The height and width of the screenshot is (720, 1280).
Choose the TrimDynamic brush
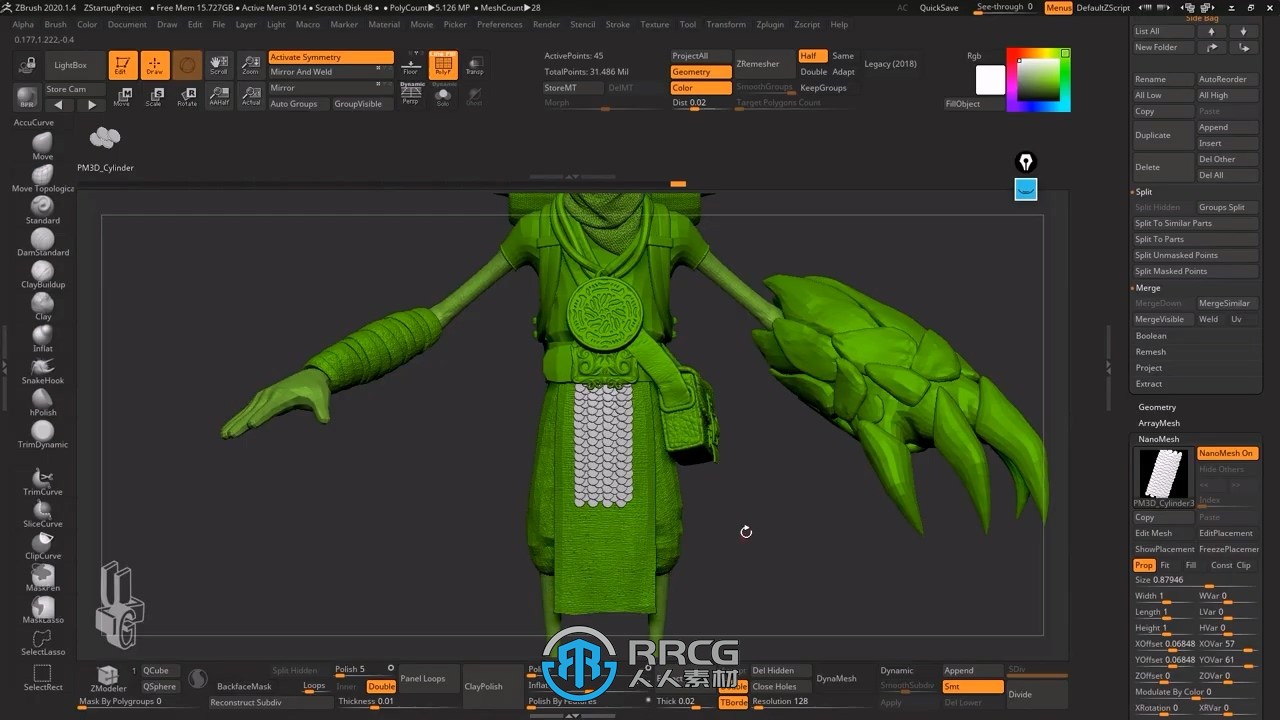click(x=42, y=434)
